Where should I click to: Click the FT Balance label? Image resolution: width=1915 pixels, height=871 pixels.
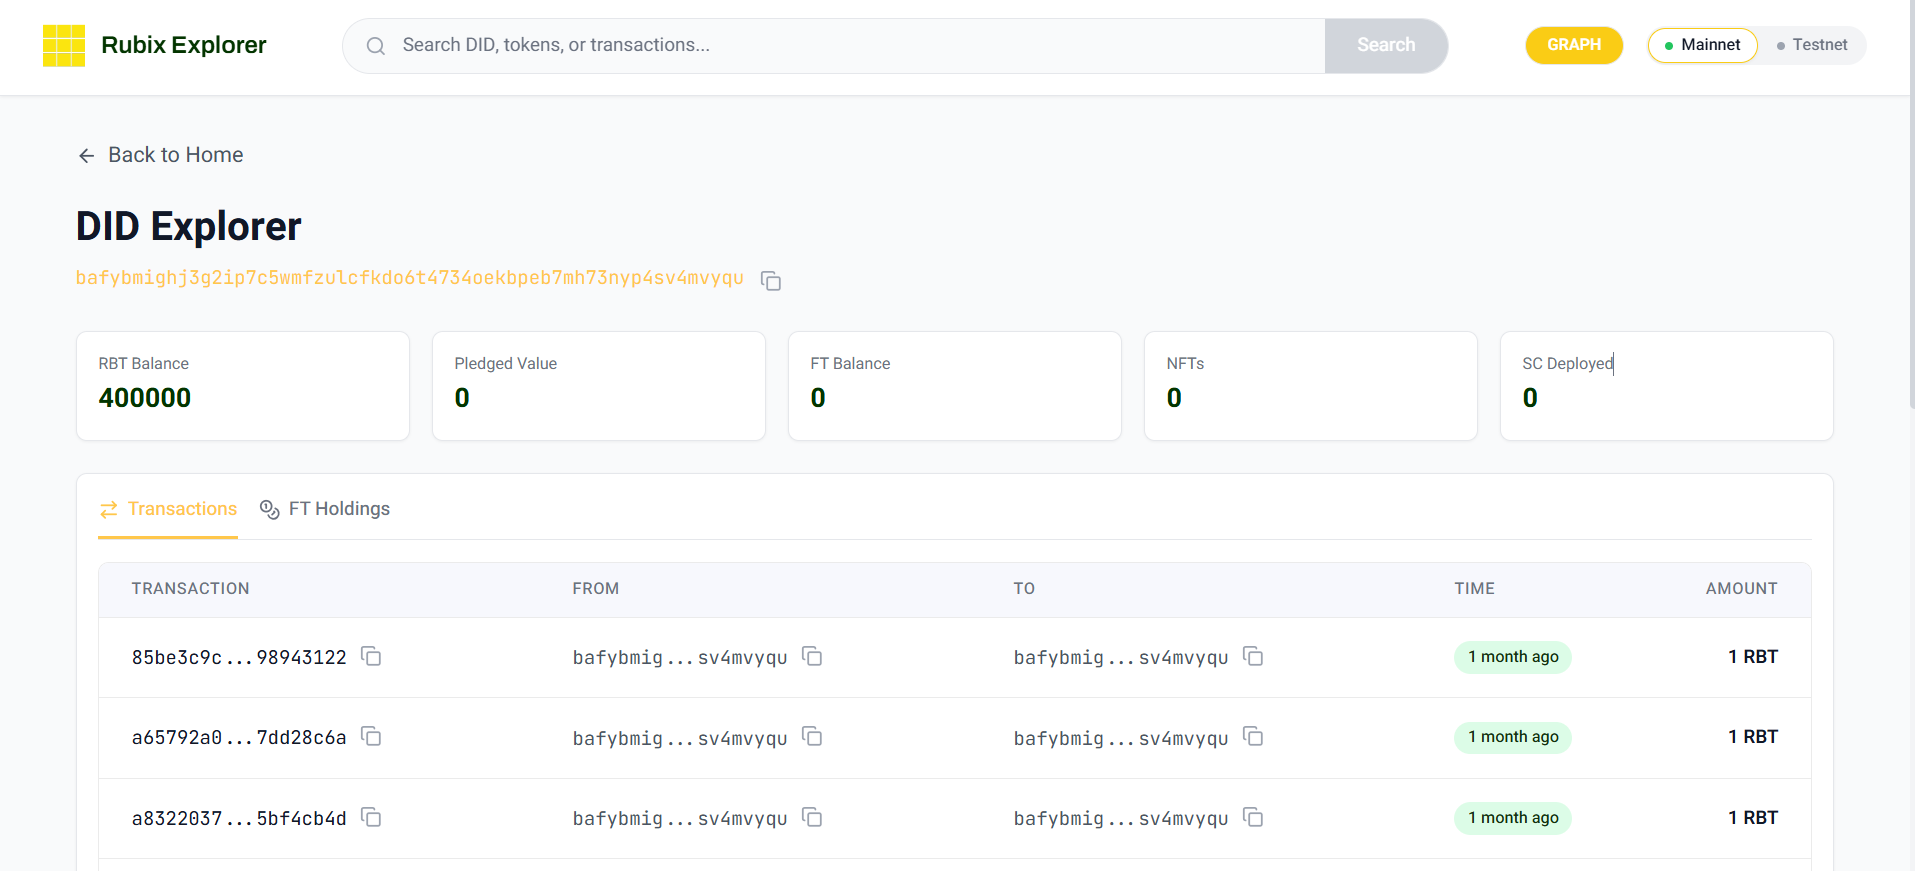(850, 364)
